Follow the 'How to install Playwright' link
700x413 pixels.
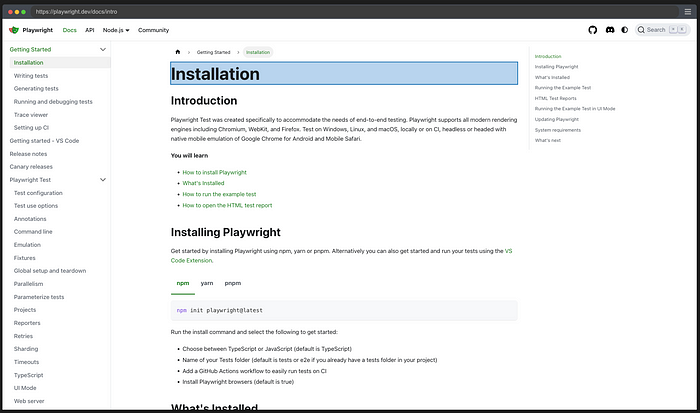point(214,172)
